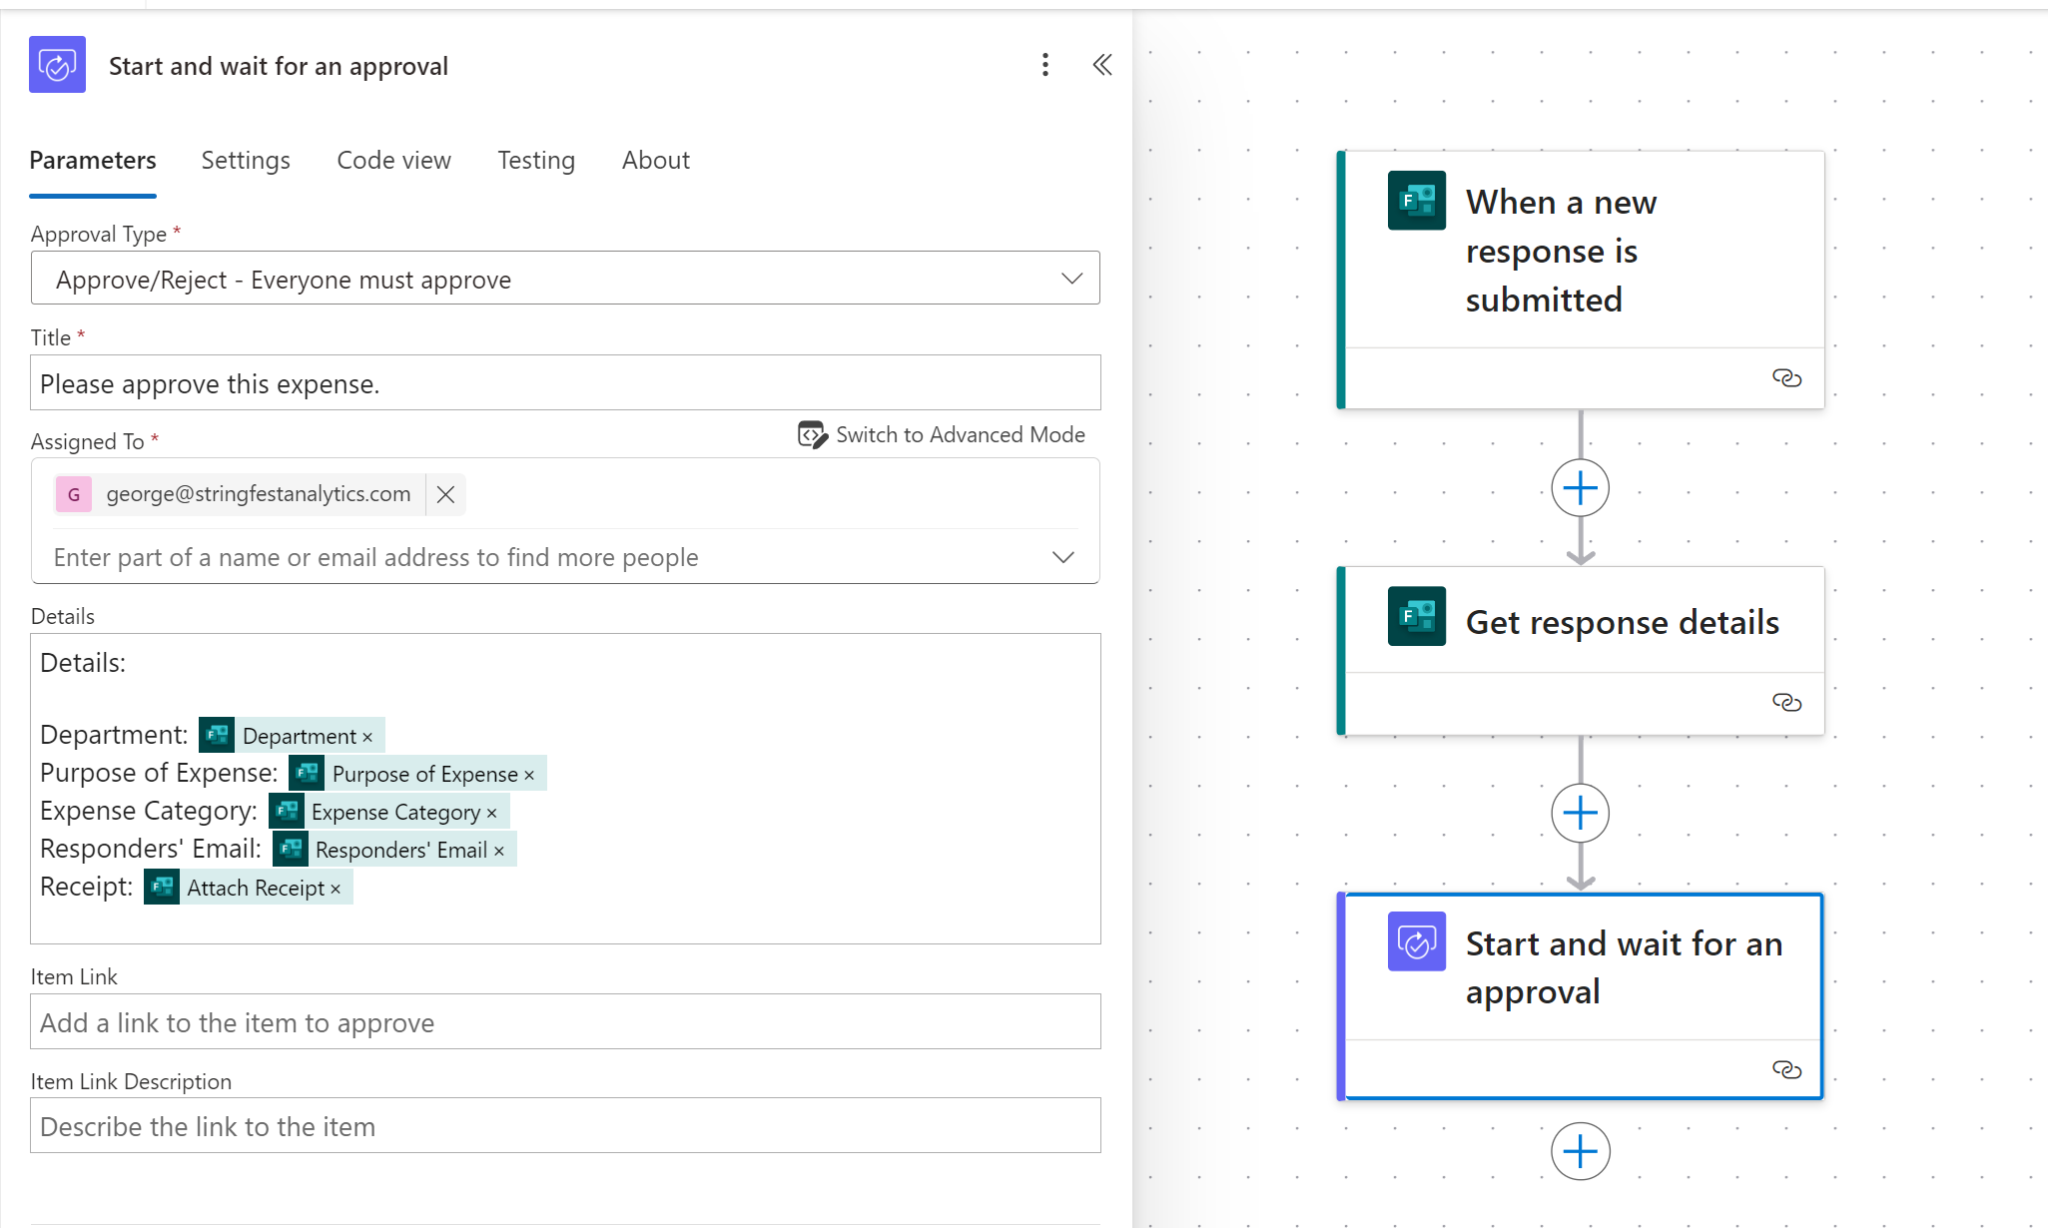Viewport: 2048px width, 1228px height.
Task: Click the Title text field
Action: [565, 384]
